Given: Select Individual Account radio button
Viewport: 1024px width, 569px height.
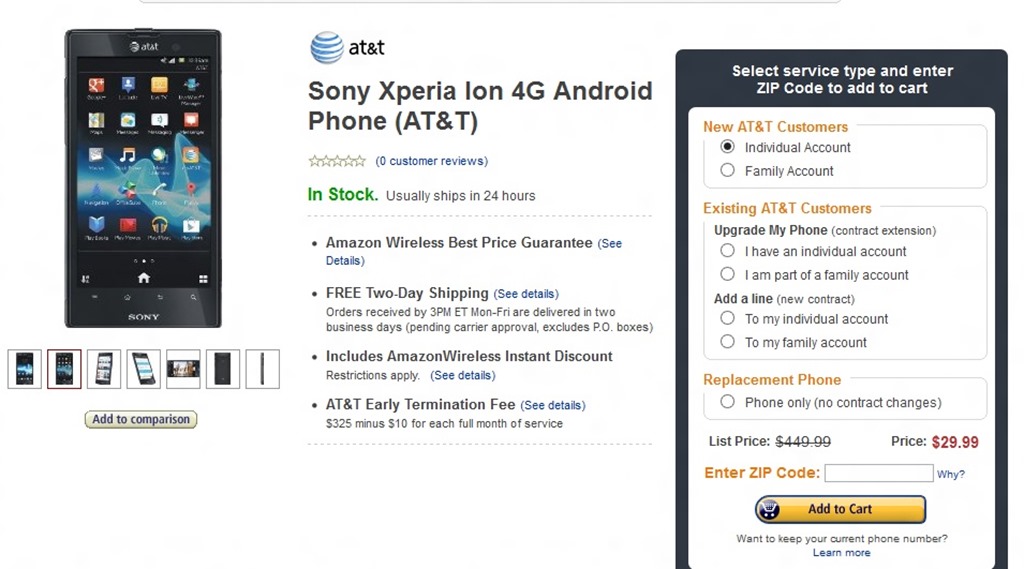Looking at the screenshot, I should coord(728,147).
